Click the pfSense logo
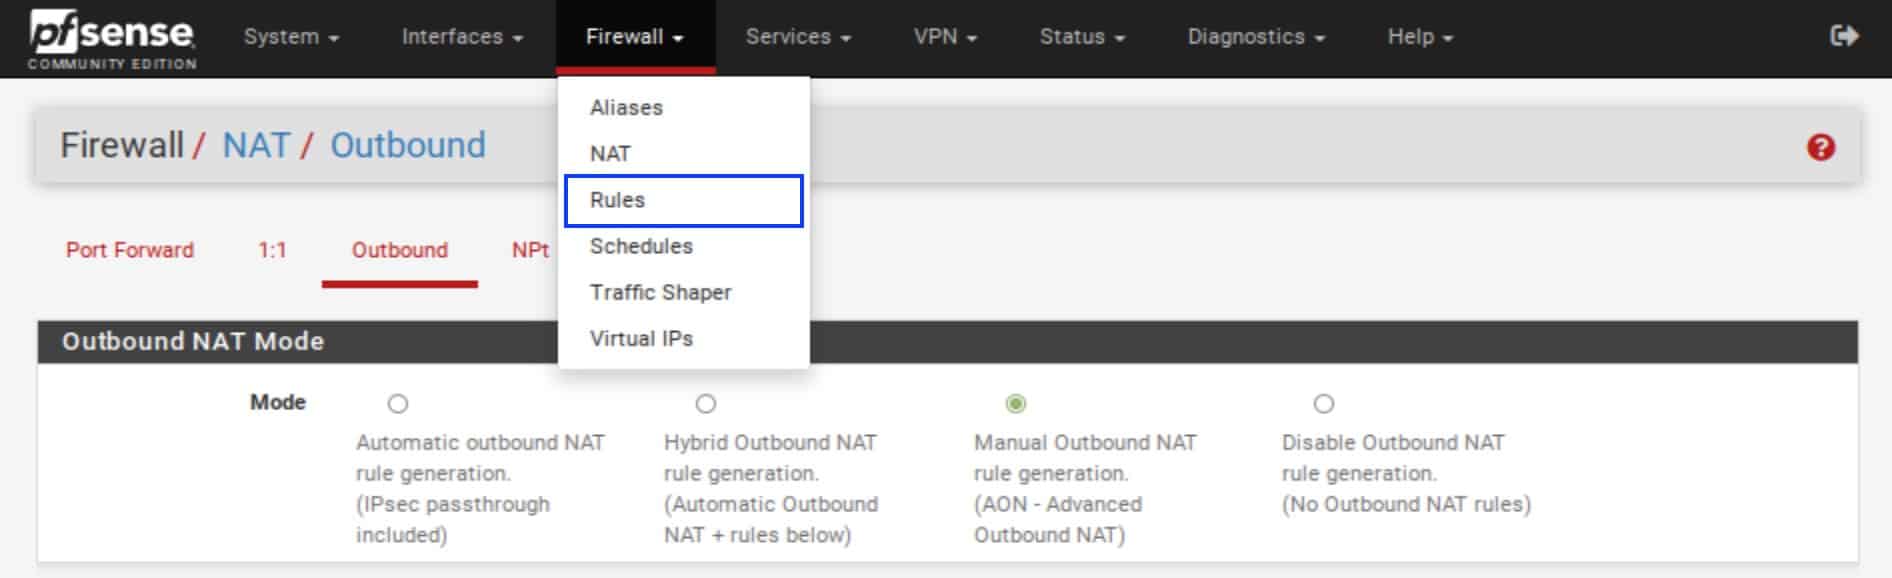Screen dimensions: 1892x578 click(x=112, y=40)
